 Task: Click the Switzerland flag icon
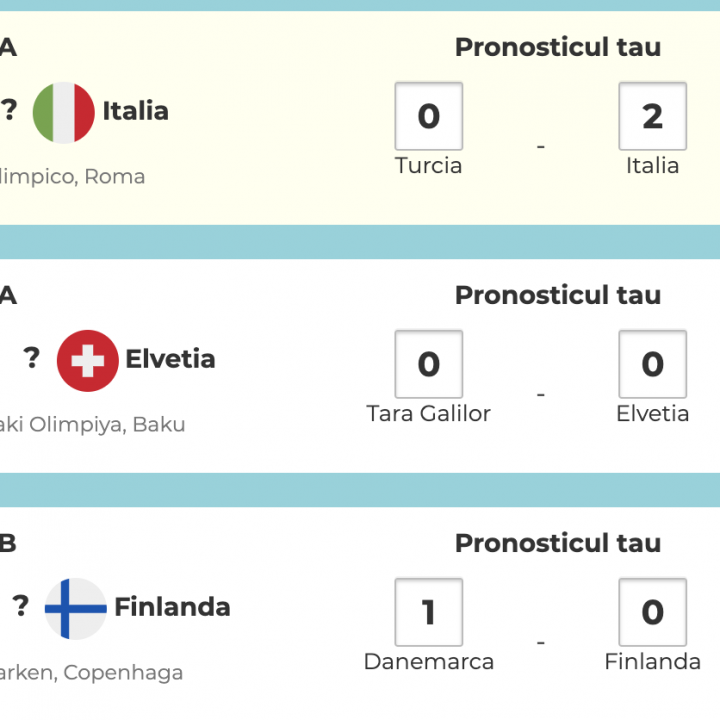pos(88,360)
